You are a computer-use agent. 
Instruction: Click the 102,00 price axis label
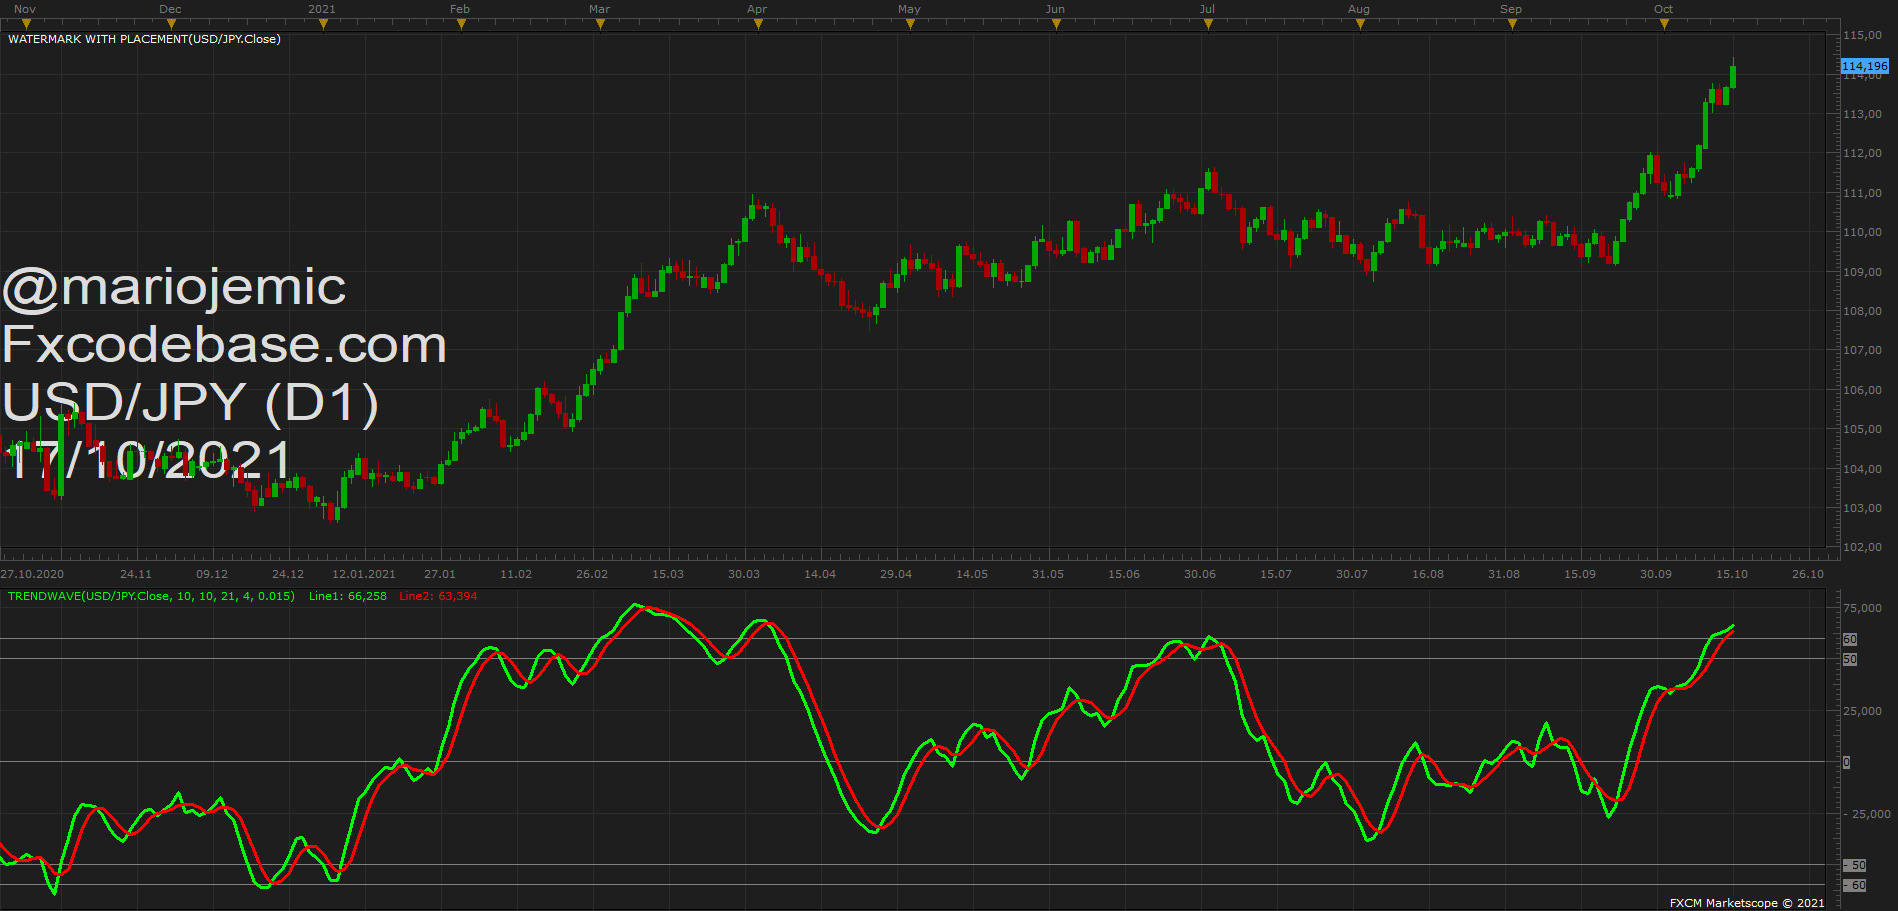1862,547
